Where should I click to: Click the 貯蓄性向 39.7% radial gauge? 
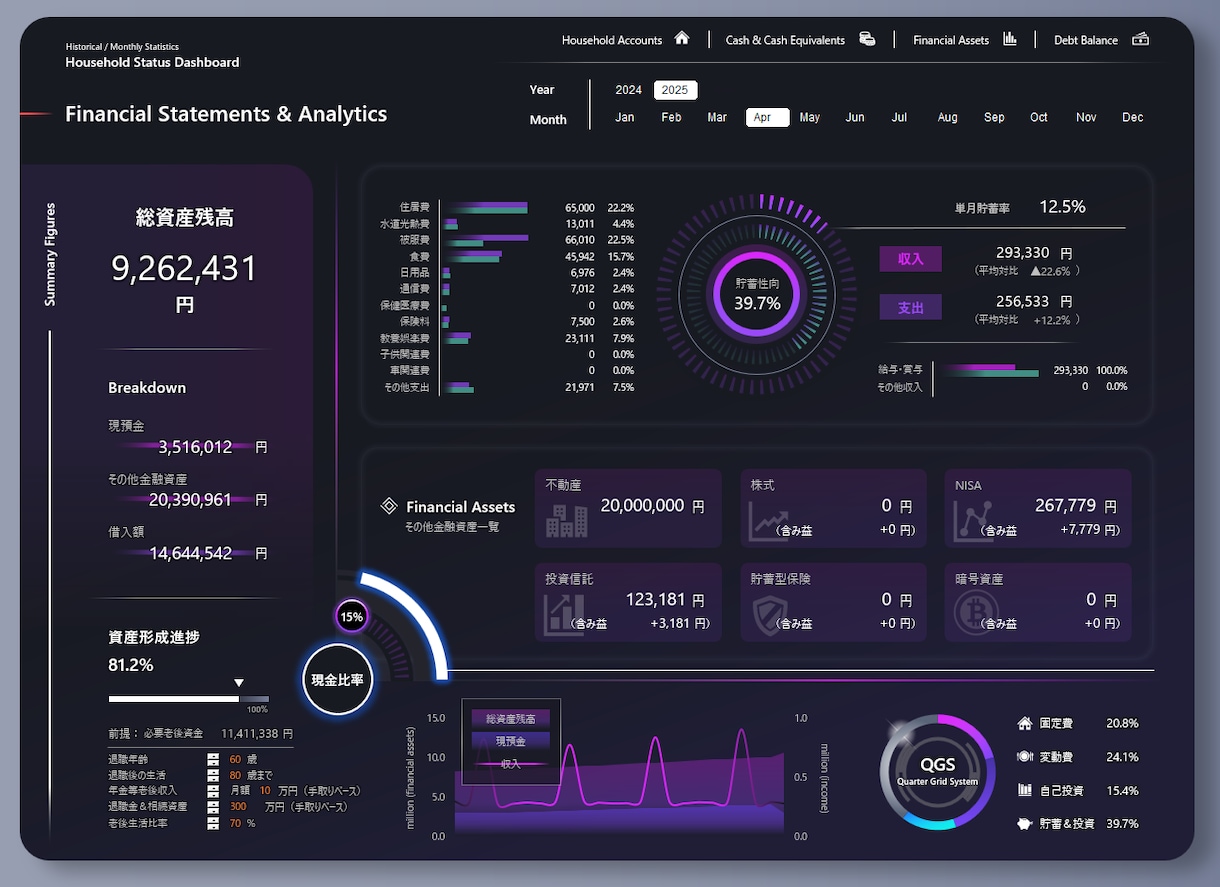click(x=757, y=292)
